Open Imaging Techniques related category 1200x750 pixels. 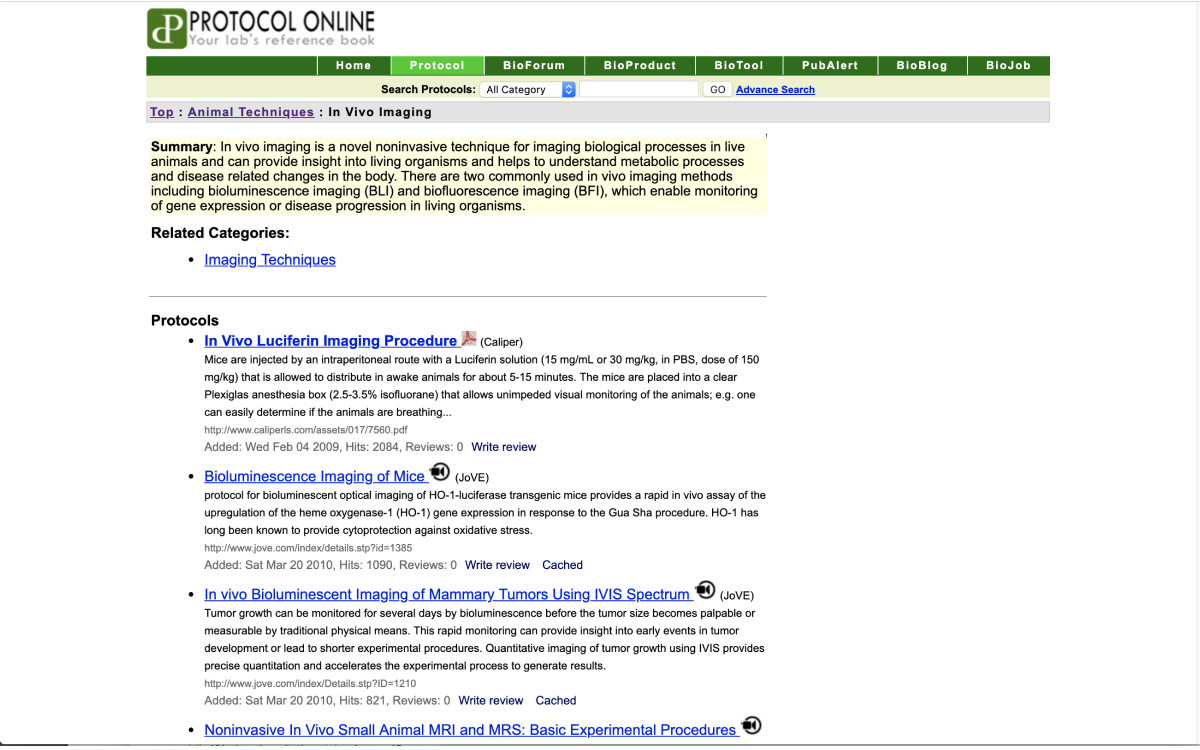270,260
